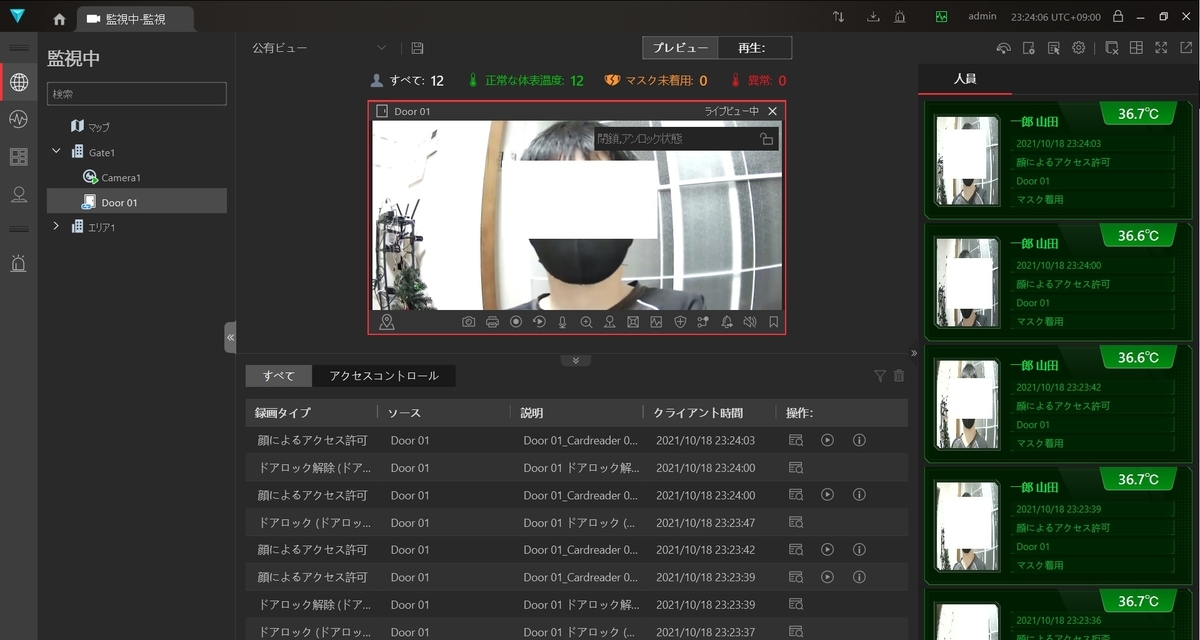Enable digital zoom on the live view
The width and height of the screenshot is (1200, 640).
584,322
